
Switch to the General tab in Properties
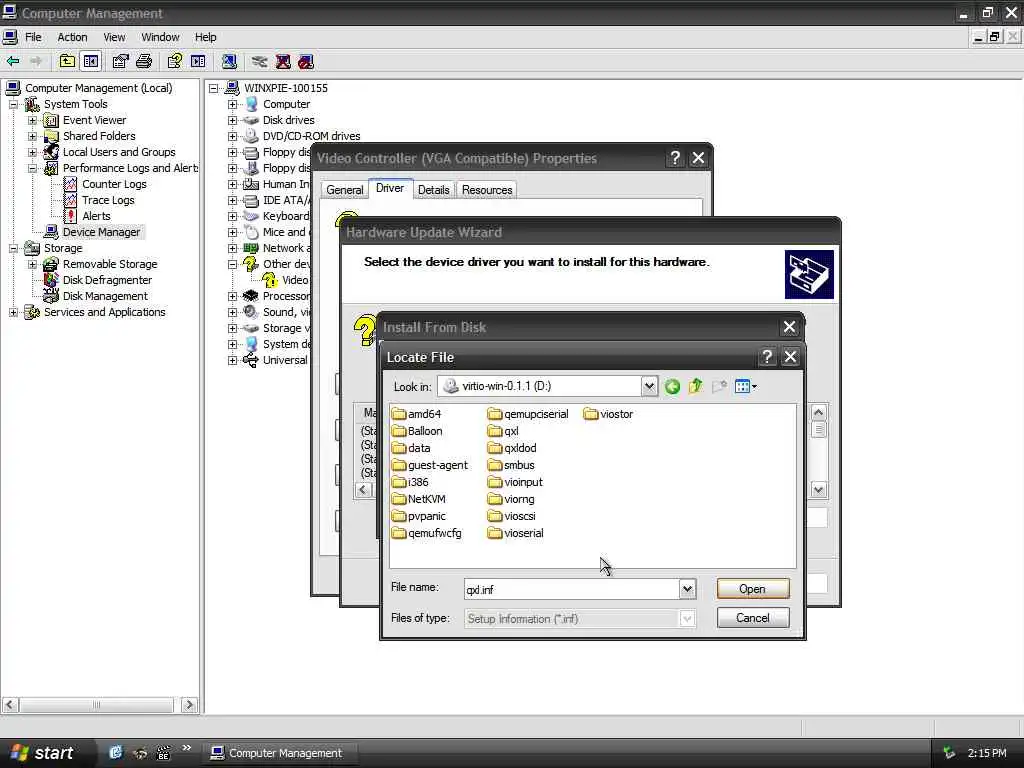click(344, 190)
